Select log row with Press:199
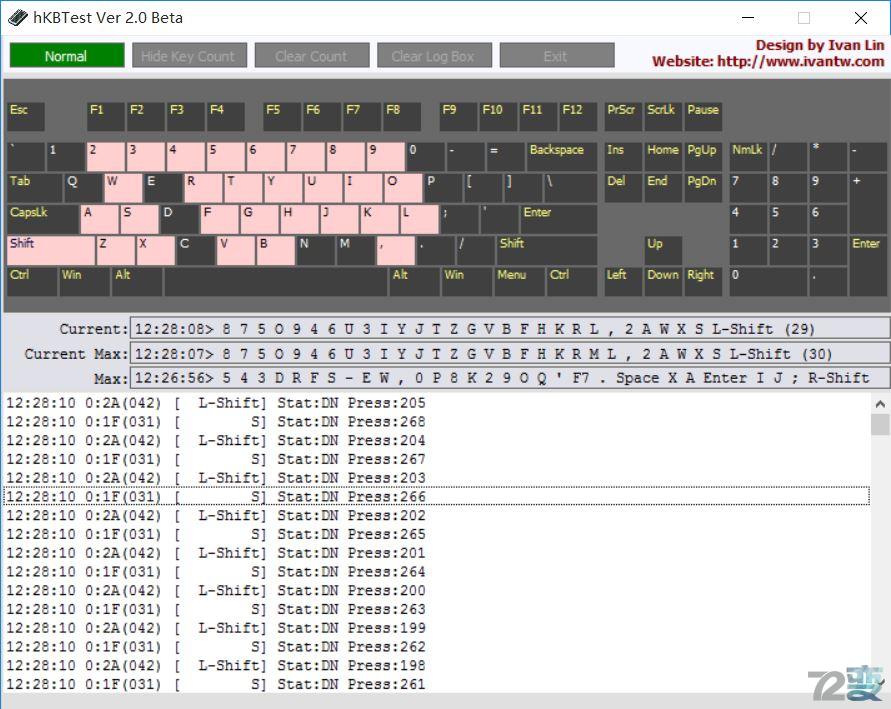891x709 pixels. click(x=436, y=628)
